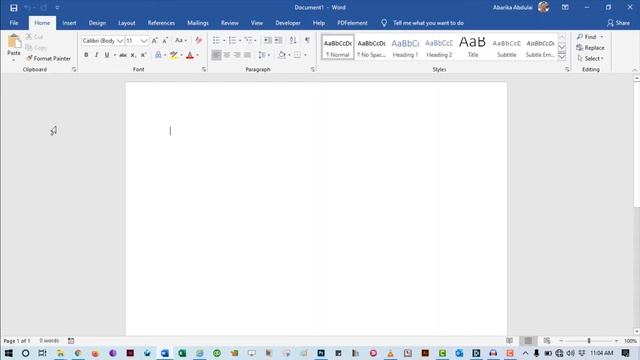Align text right
The height and width of the screenshot is (360, 640).
[x=237, y=55]
